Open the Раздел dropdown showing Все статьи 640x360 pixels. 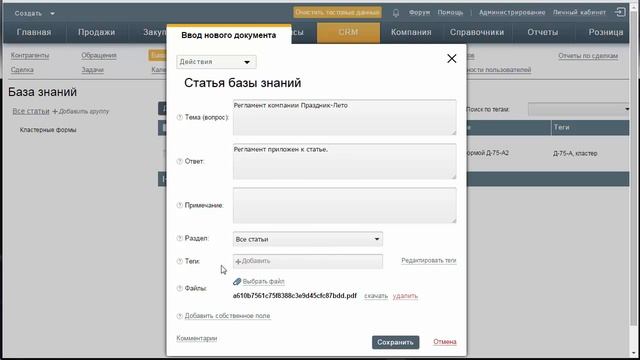tap(308, 239)
